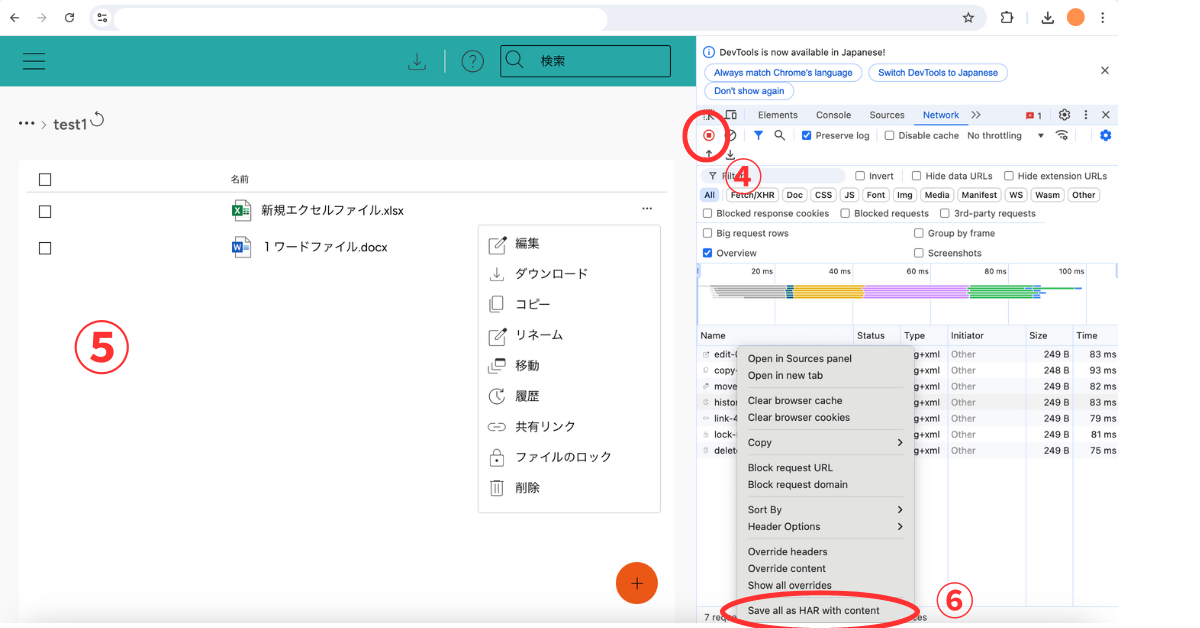Viewport: 1200px width, 628px height.
Task: Expand Sort By submenu
Action: pyautogui.click(x=826, y=510)
